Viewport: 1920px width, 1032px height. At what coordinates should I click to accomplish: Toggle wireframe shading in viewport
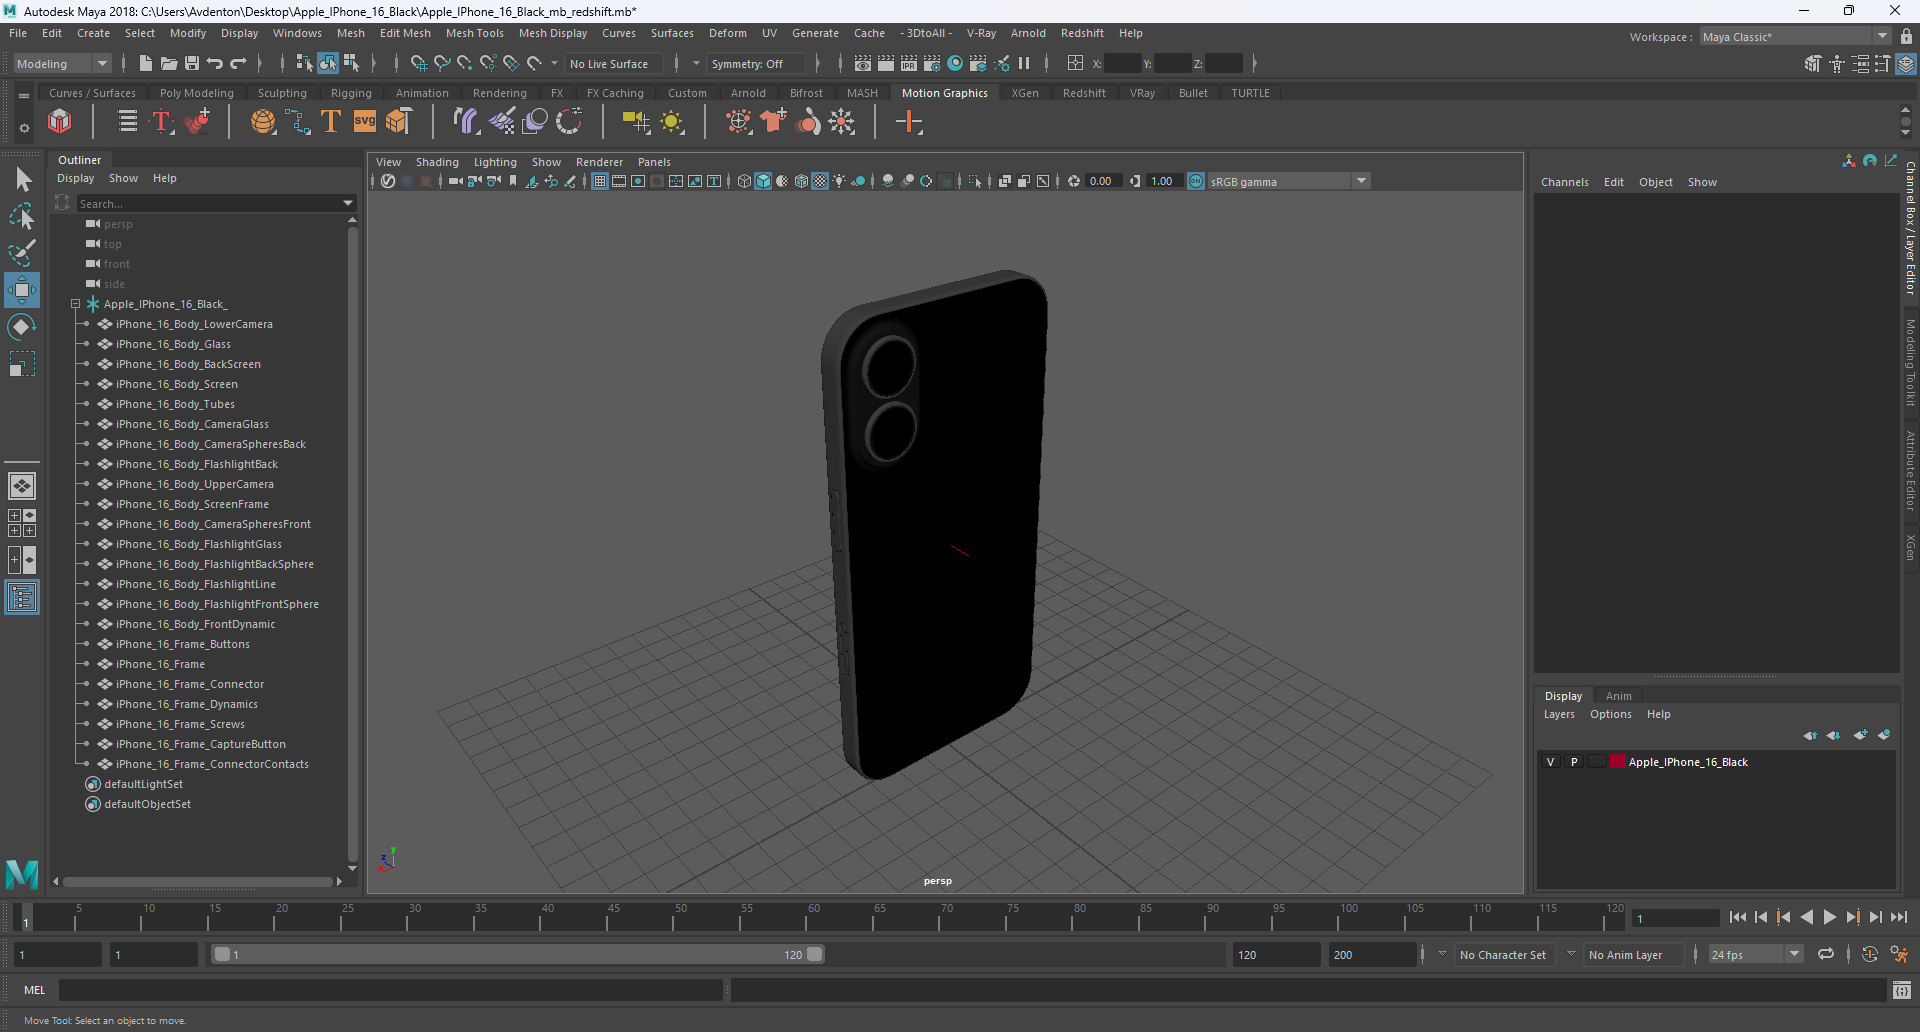coord(744,181)
